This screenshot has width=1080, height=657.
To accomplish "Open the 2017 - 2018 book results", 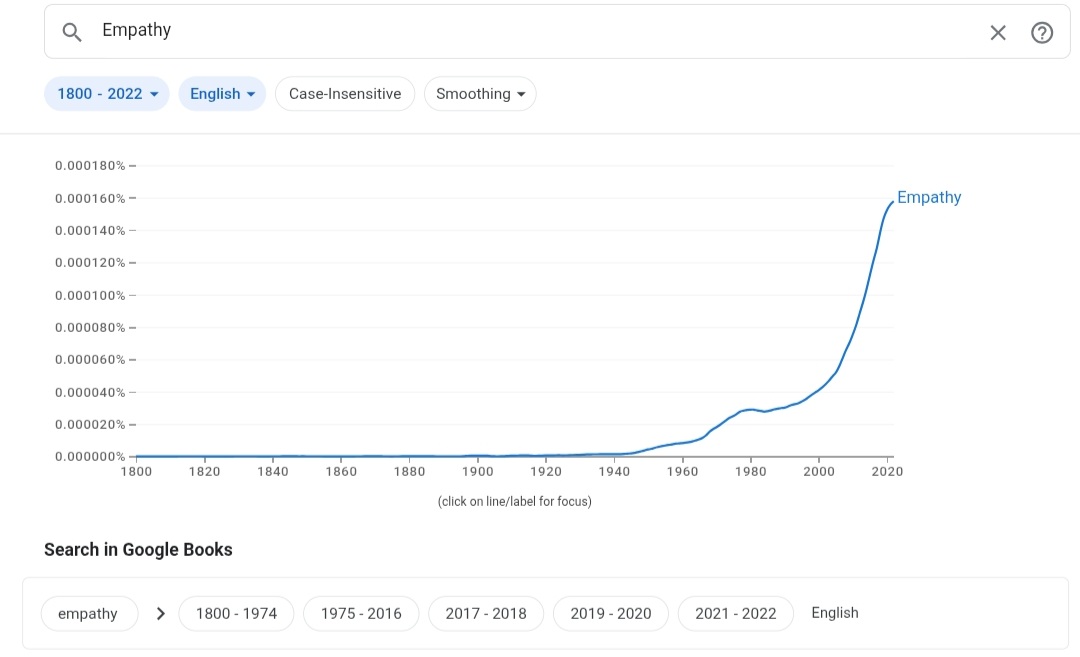I will [x=486, y=613].
